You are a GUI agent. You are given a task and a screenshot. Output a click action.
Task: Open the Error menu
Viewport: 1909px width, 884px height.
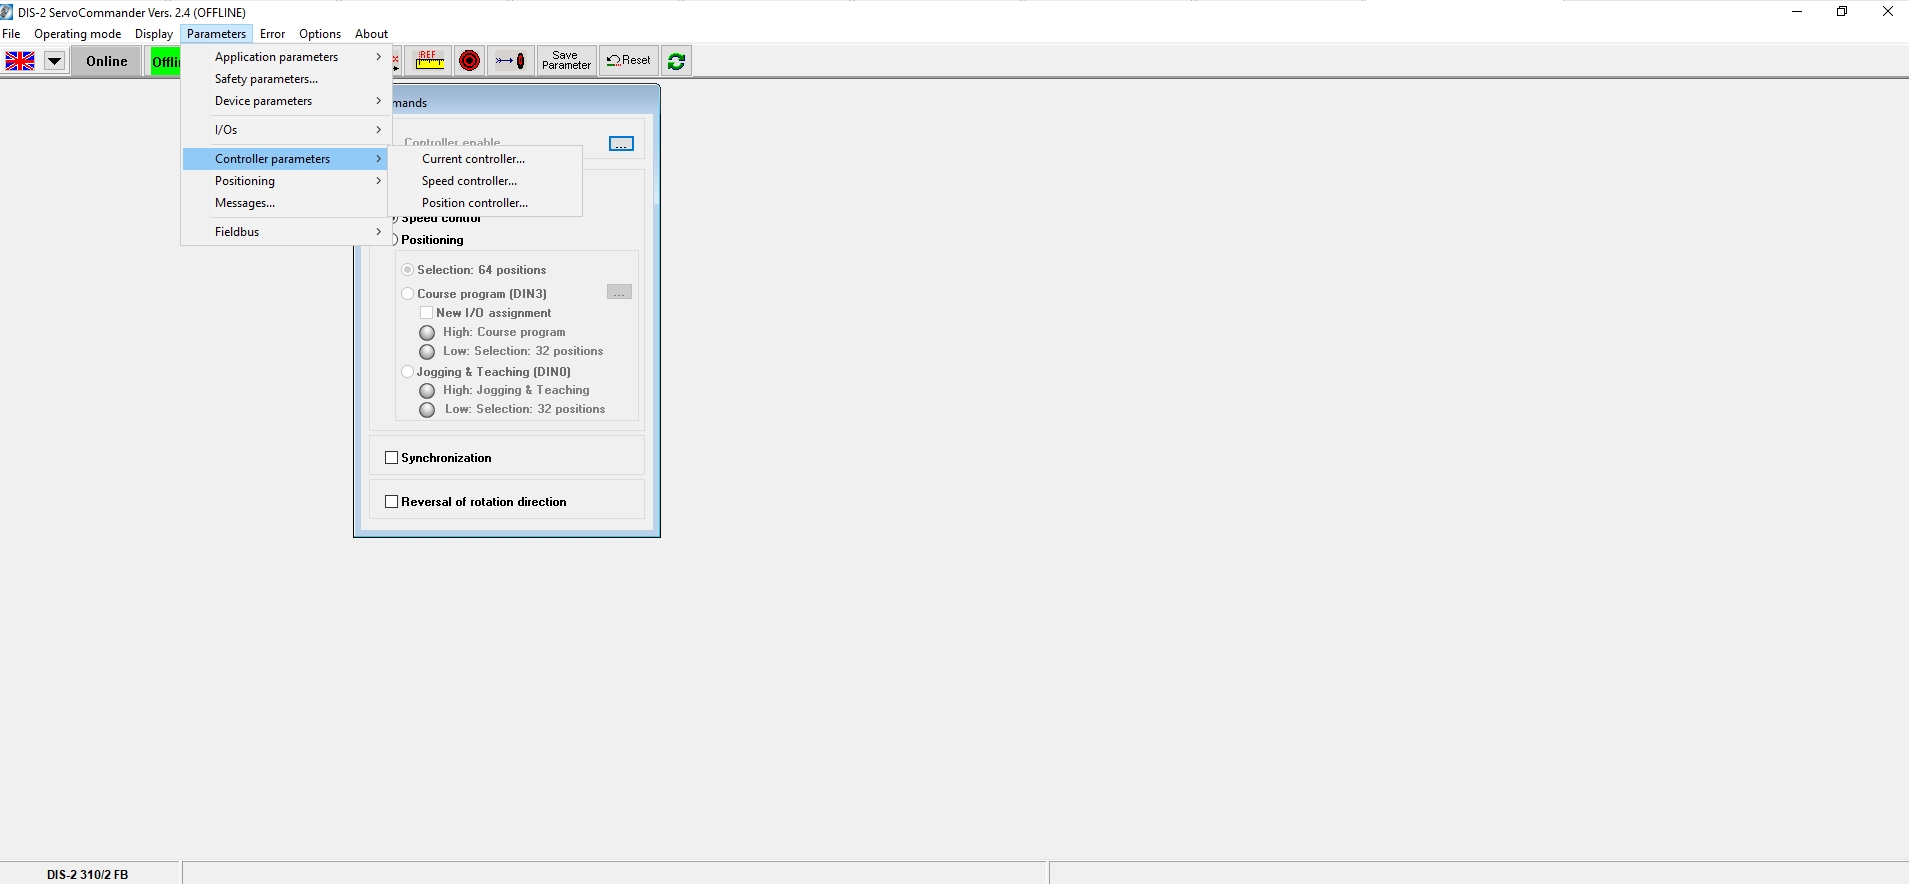click(272, 34)
